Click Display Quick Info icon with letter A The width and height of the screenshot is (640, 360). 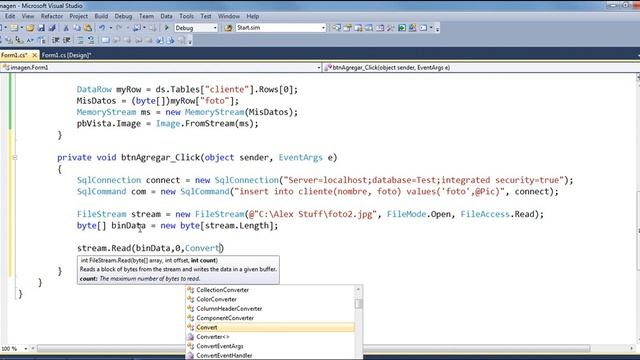(30, 40)
